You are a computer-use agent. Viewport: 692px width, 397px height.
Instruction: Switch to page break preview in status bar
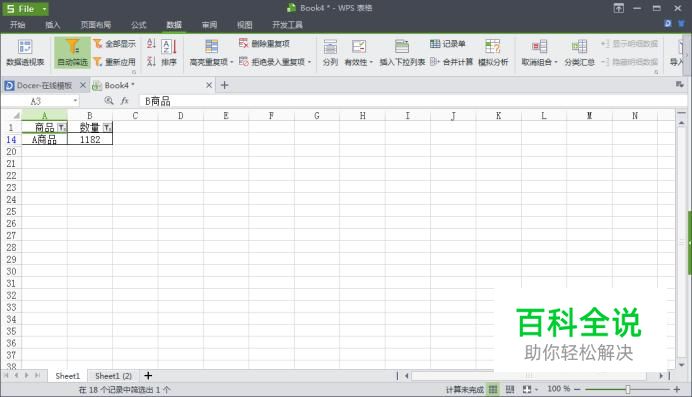(510, 389)
